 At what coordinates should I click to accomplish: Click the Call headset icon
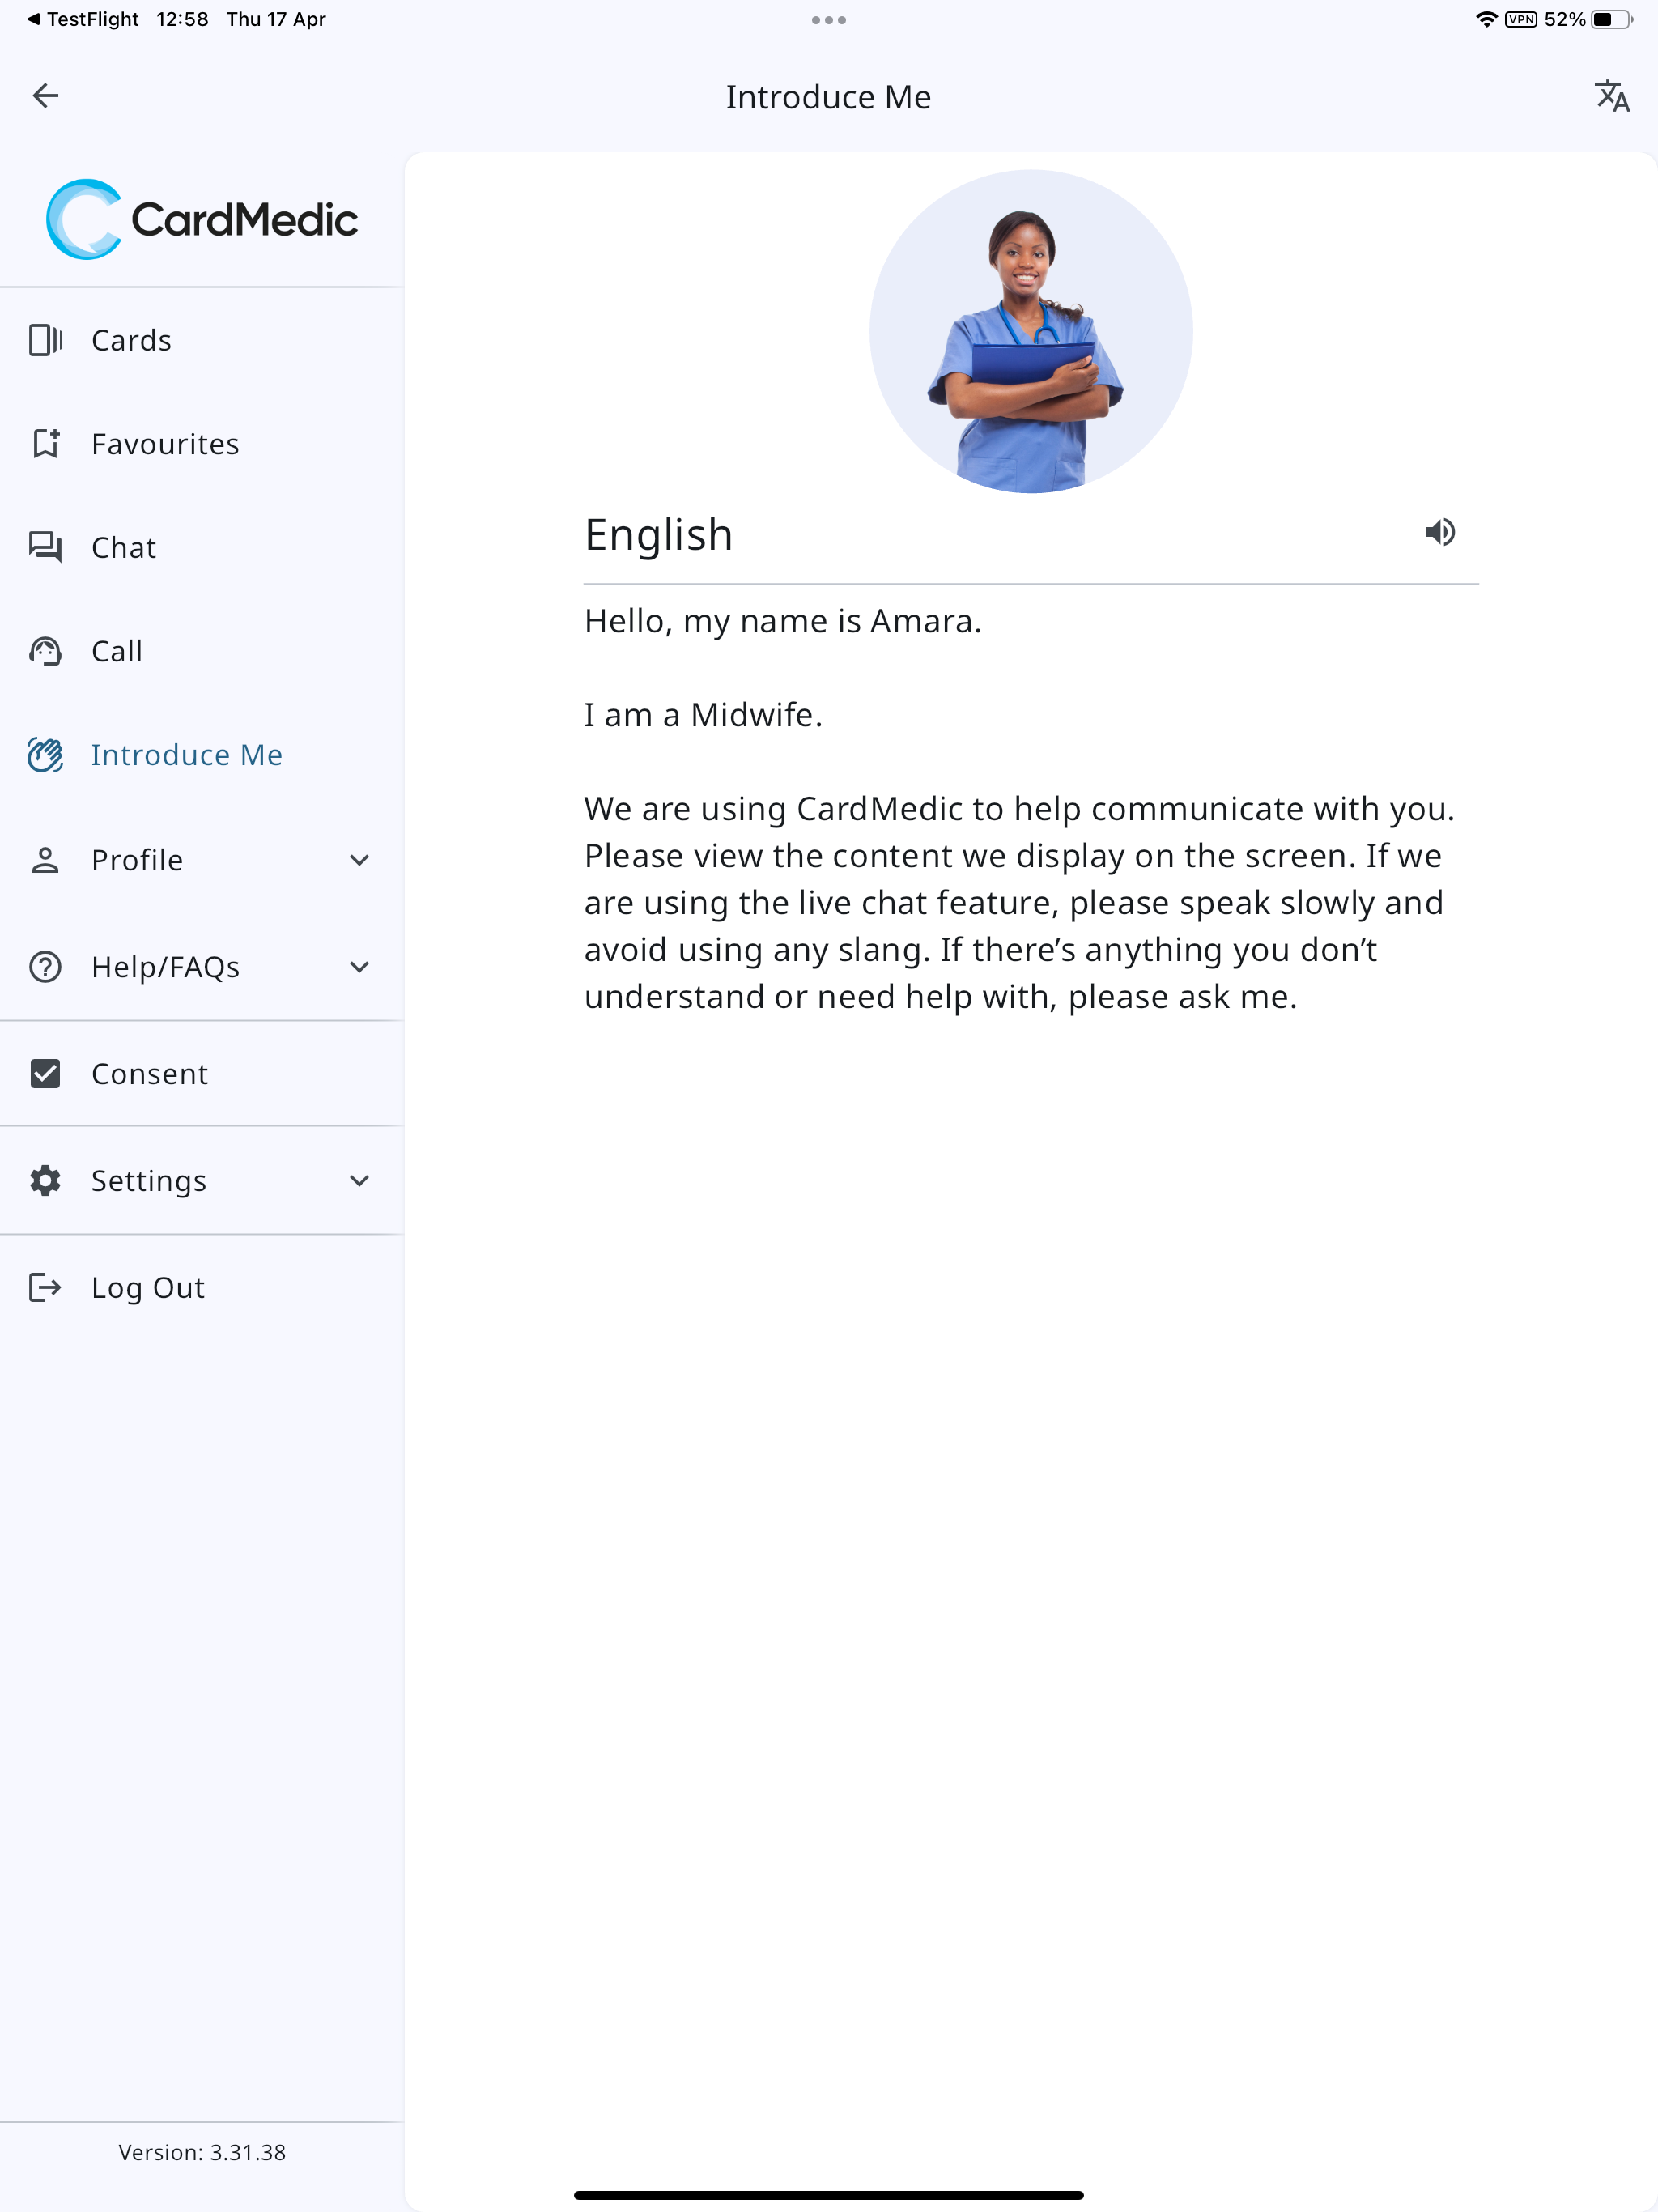(x=45, y=651)
